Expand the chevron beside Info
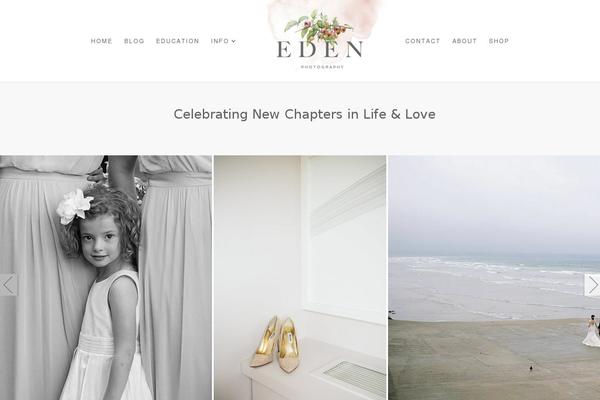Viewport: 600px width, 400px height. (x=234, y=41)
